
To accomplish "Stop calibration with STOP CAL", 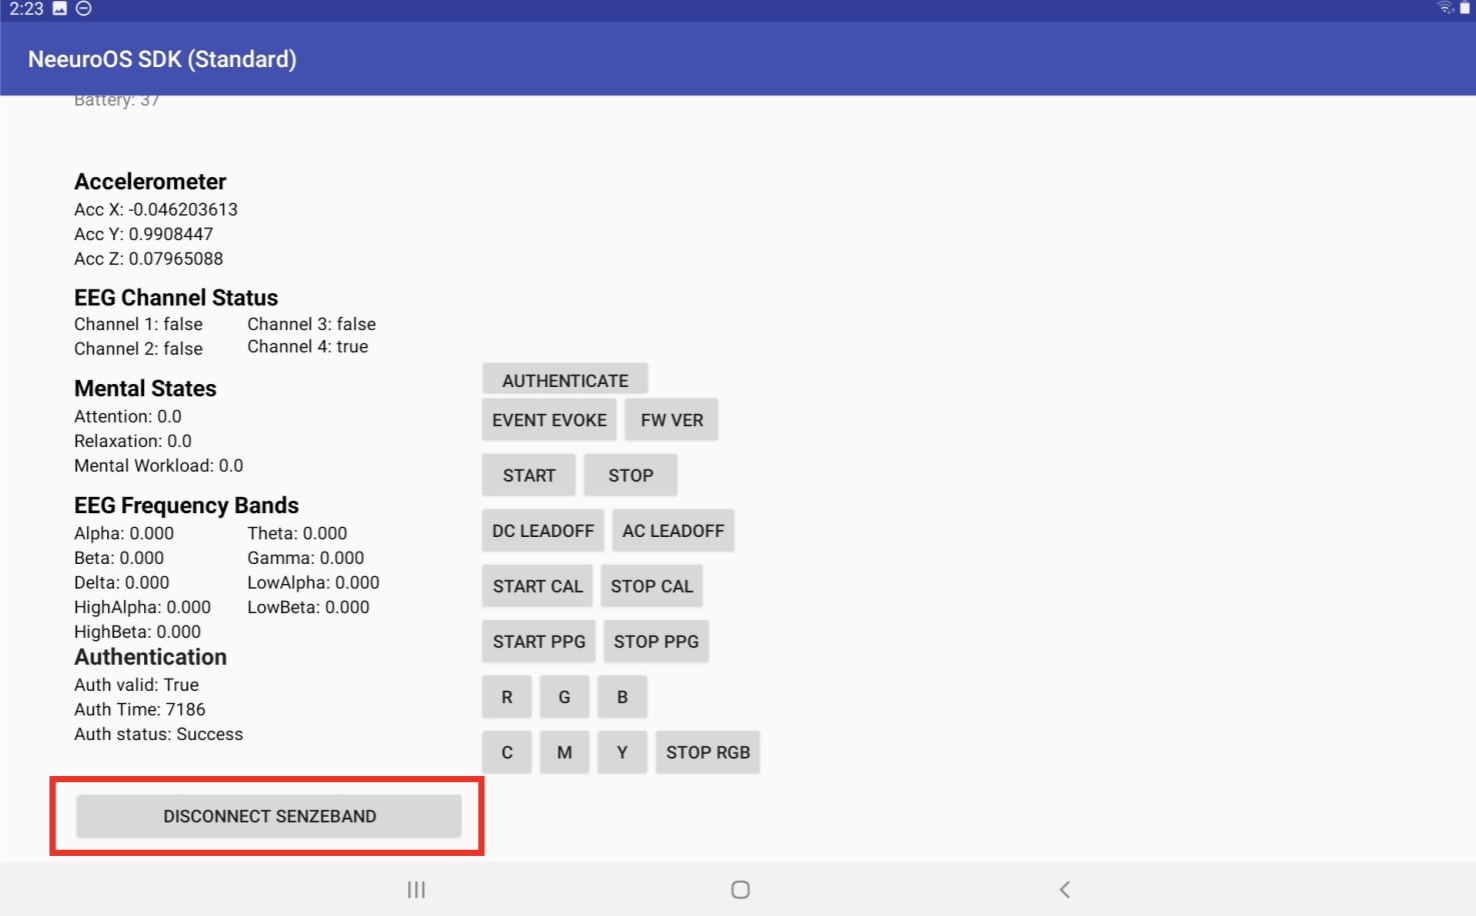I will click(x=652, y=586).
